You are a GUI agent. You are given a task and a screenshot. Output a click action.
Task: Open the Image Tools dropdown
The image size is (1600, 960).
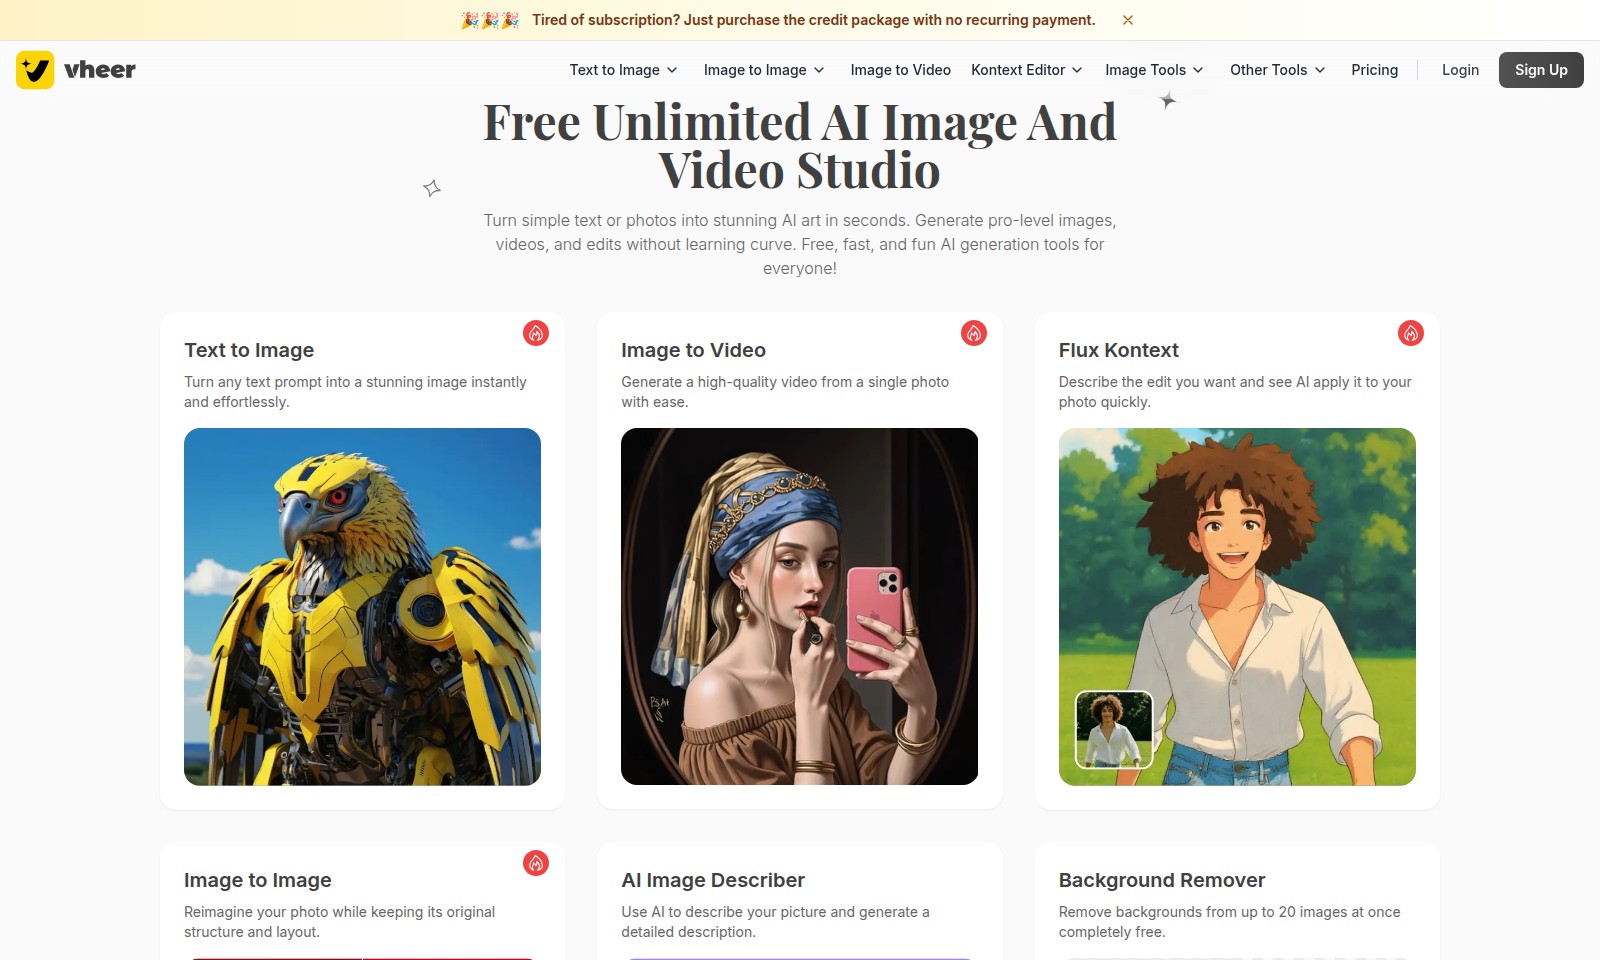click(x=1154, y=70)
